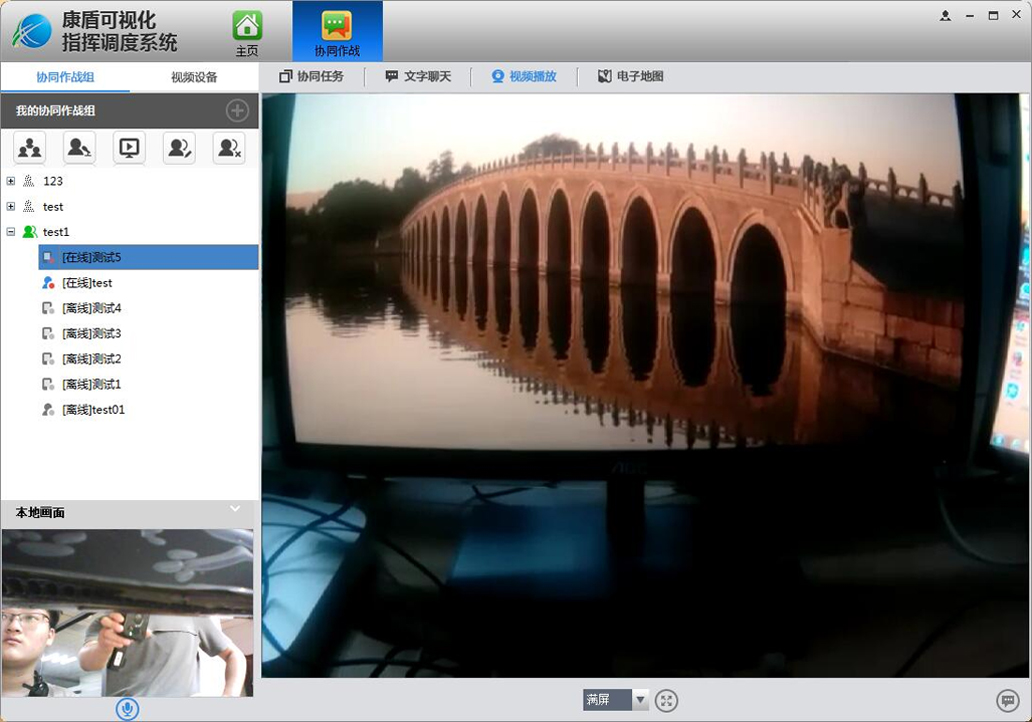Click the group members icon button
The width and height of the screenshot is (1032, 722).
pos(30,148)
